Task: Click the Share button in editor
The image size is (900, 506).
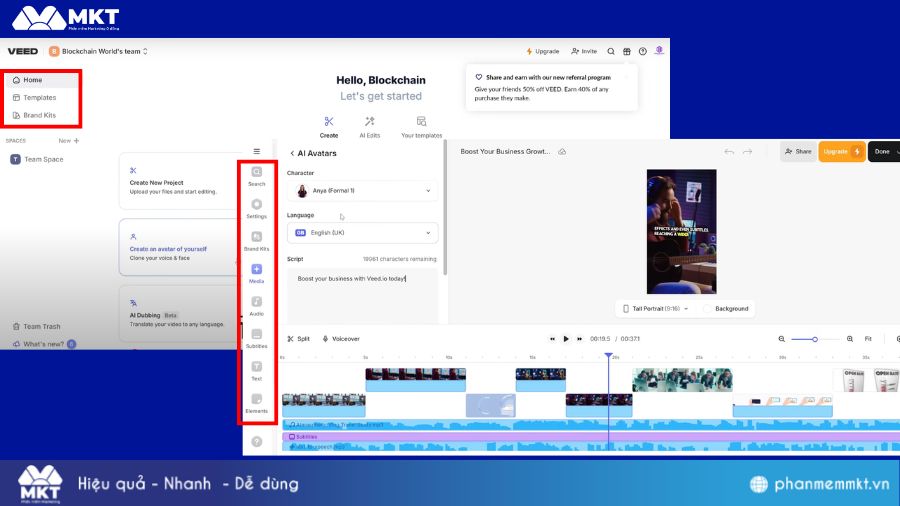Action: (798, 151)
